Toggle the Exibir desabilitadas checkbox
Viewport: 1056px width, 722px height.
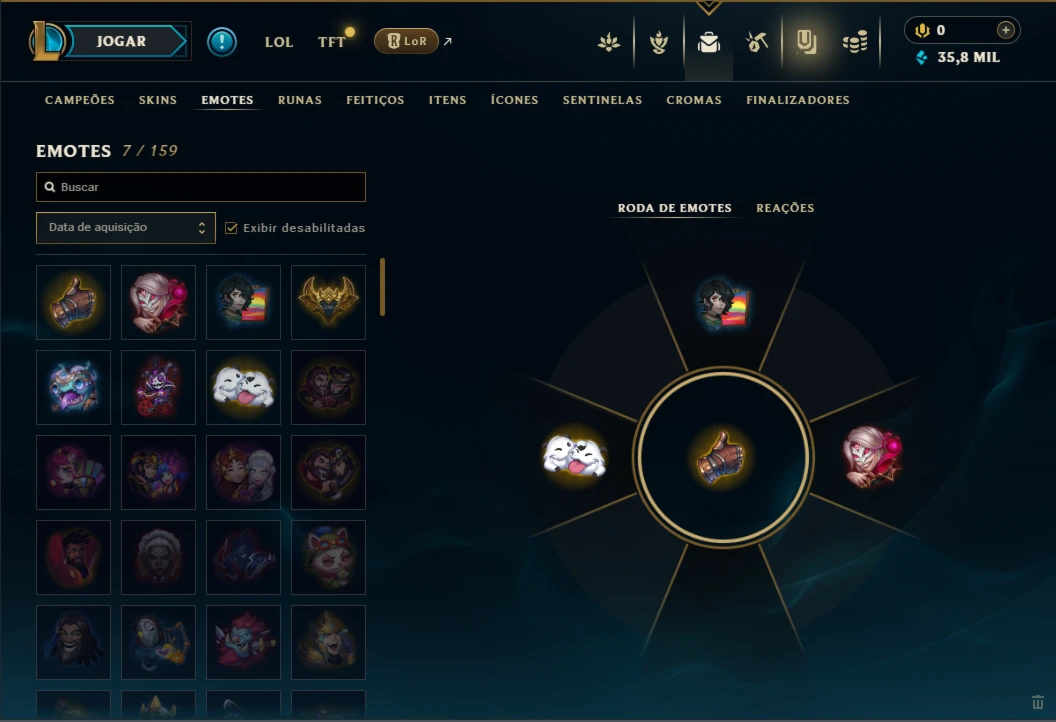coord(231,228)
